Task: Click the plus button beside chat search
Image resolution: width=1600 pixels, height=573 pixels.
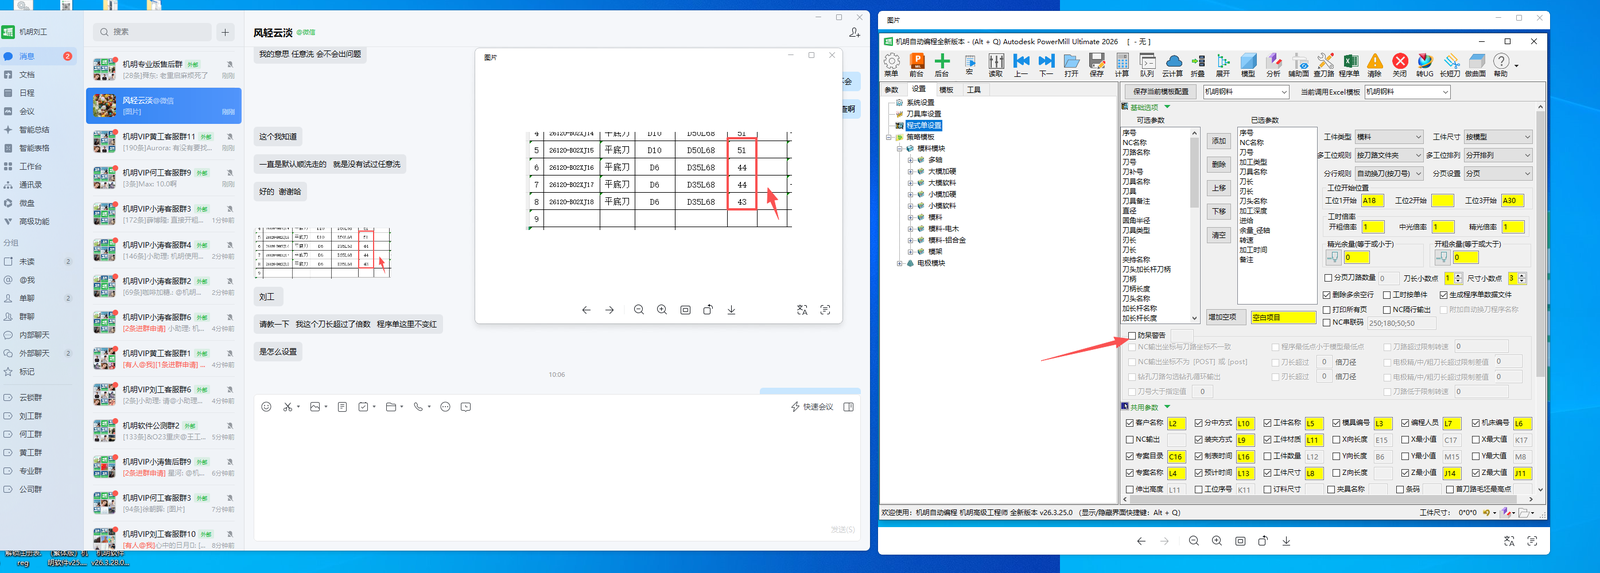Action: (225, 32)
